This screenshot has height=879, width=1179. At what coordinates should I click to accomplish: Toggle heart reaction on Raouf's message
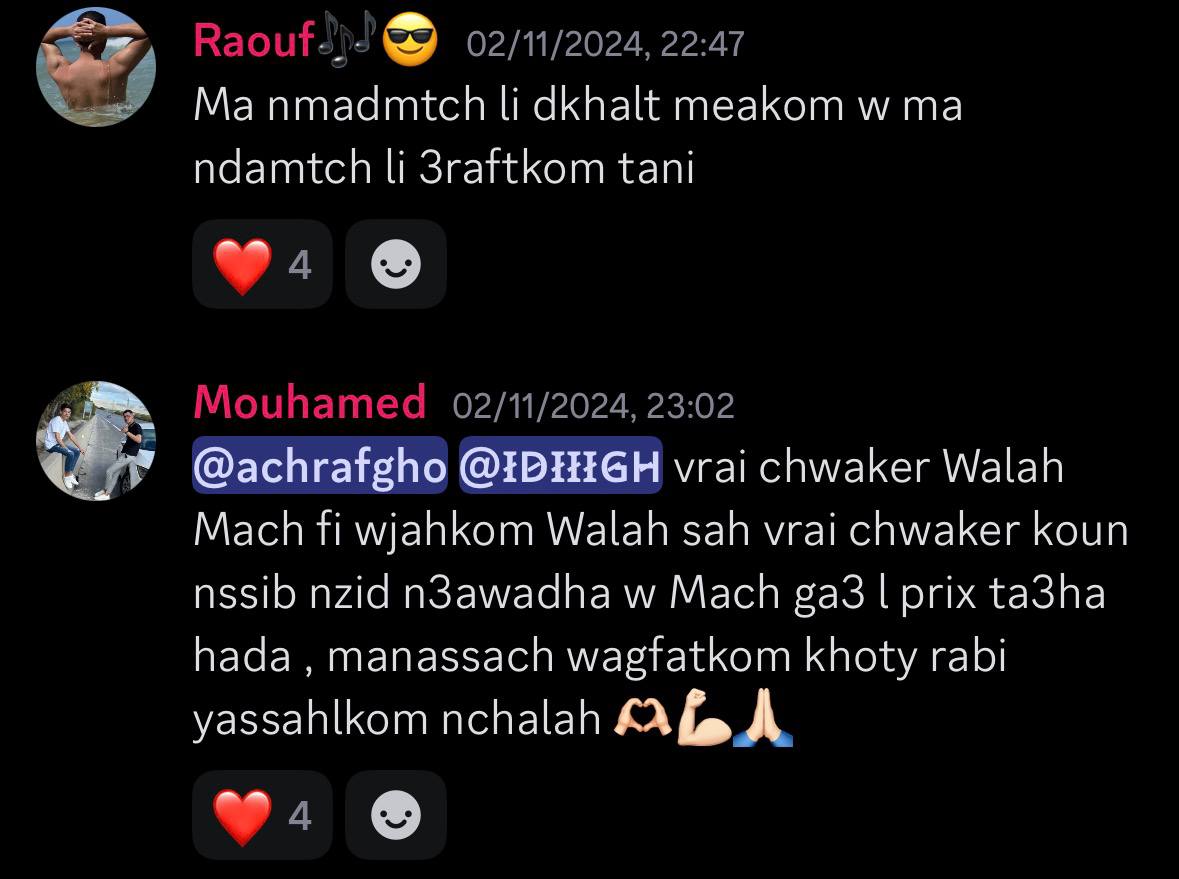pyautogui.click(x=262, y=265)
